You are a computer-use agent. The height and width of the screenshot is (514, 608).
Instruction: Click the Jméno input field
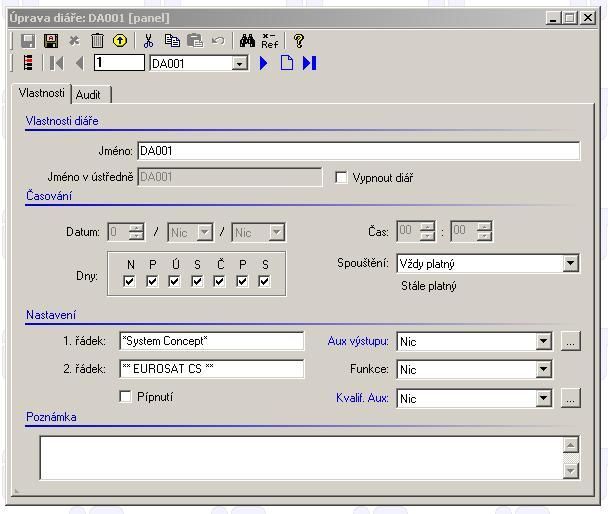point(358,151)
